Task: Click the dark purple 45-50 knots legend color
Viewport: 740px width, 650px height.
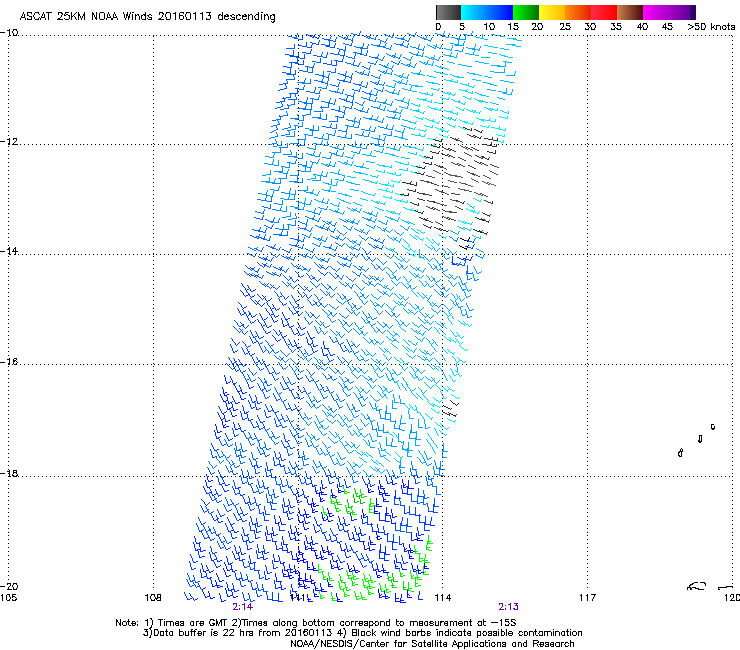Action: (x=682, y=12)
